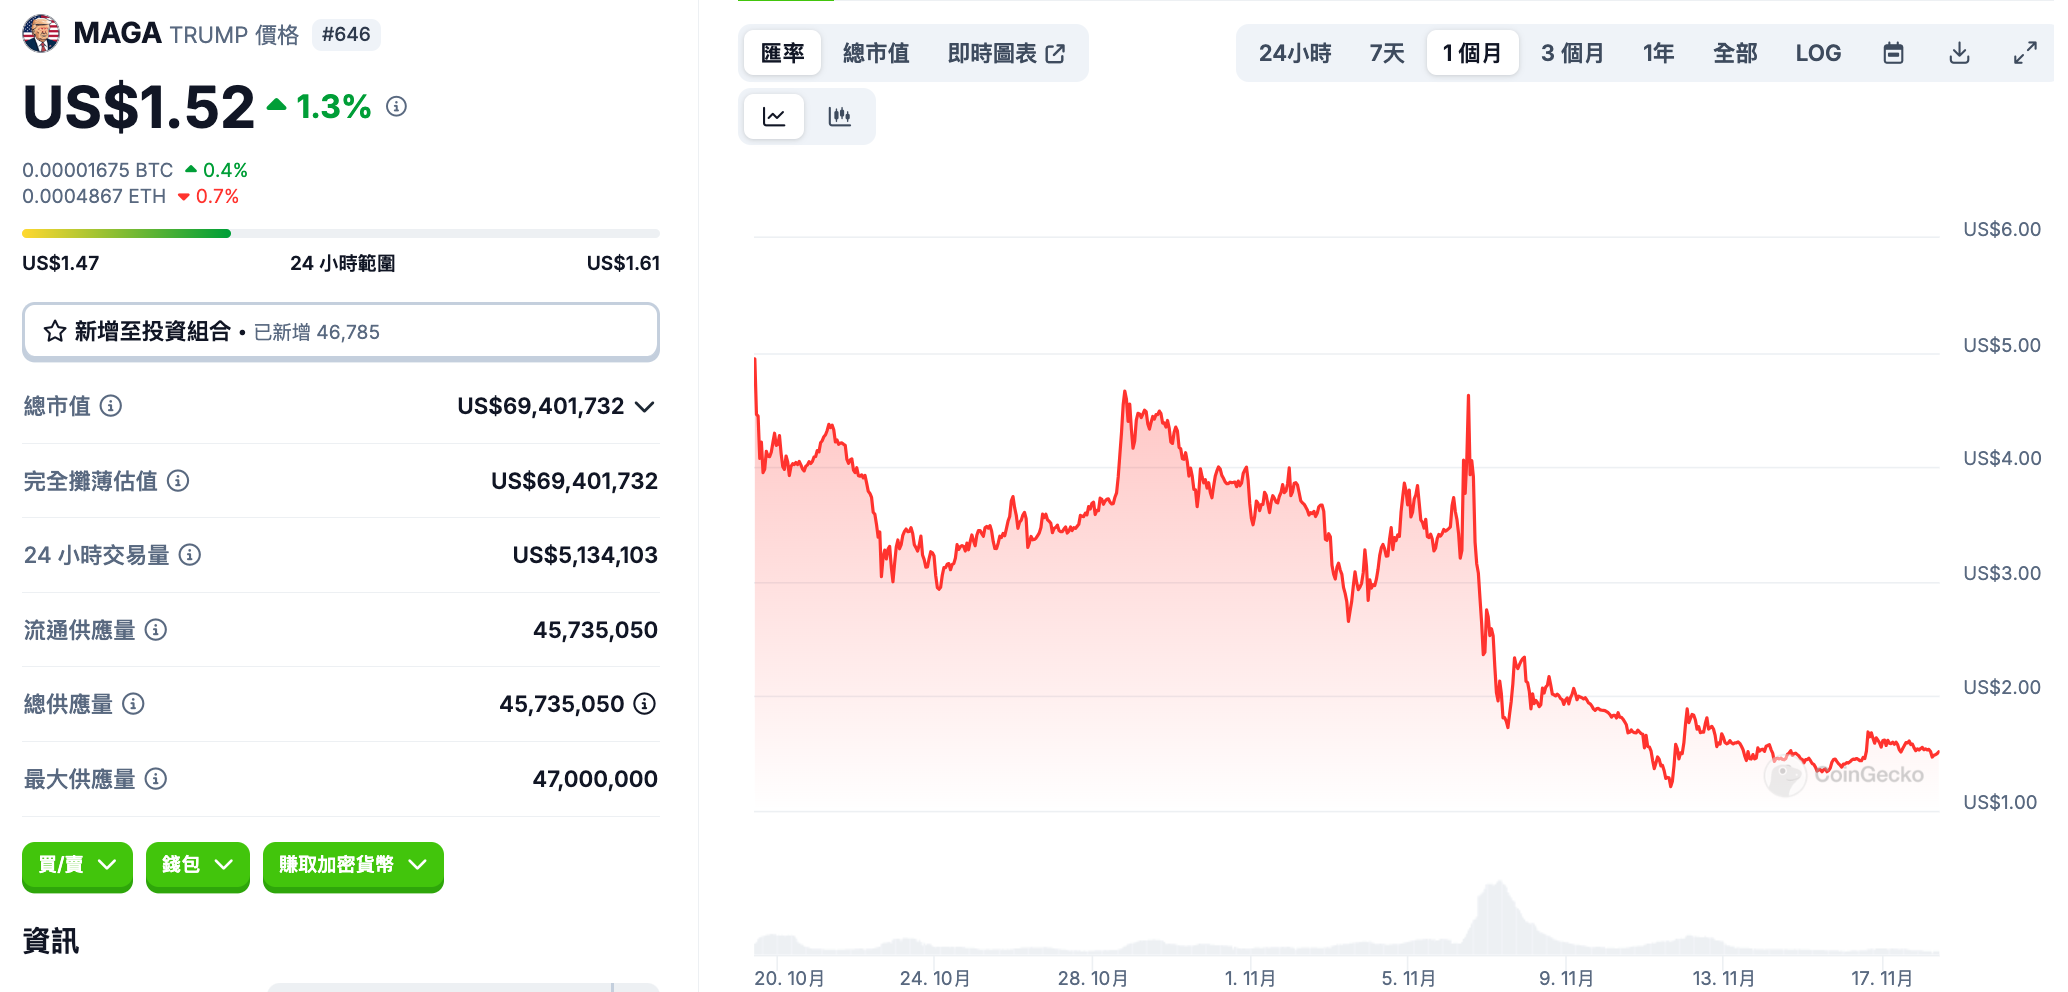Click the calendar date range icon
This screenshot has width=2068, height=992.
1893,53
